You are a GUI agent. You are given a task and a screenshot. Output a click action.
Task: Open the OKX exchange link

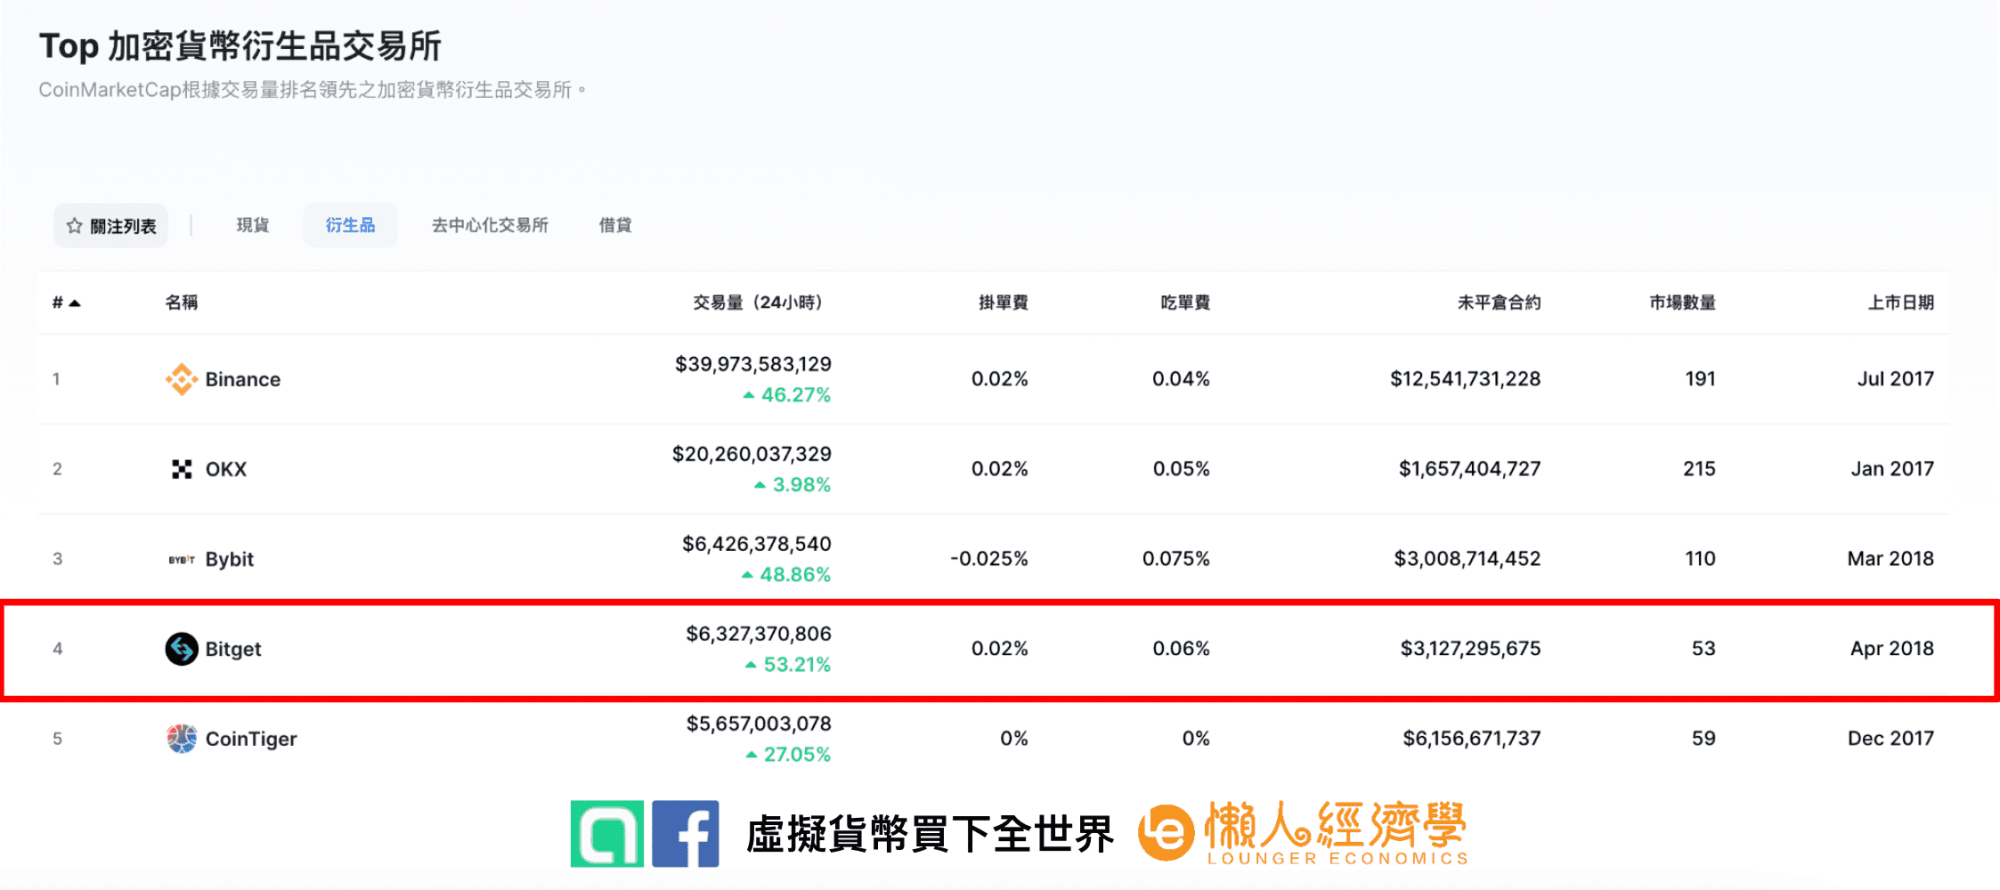pyautogui.click(x=226, y=469)
